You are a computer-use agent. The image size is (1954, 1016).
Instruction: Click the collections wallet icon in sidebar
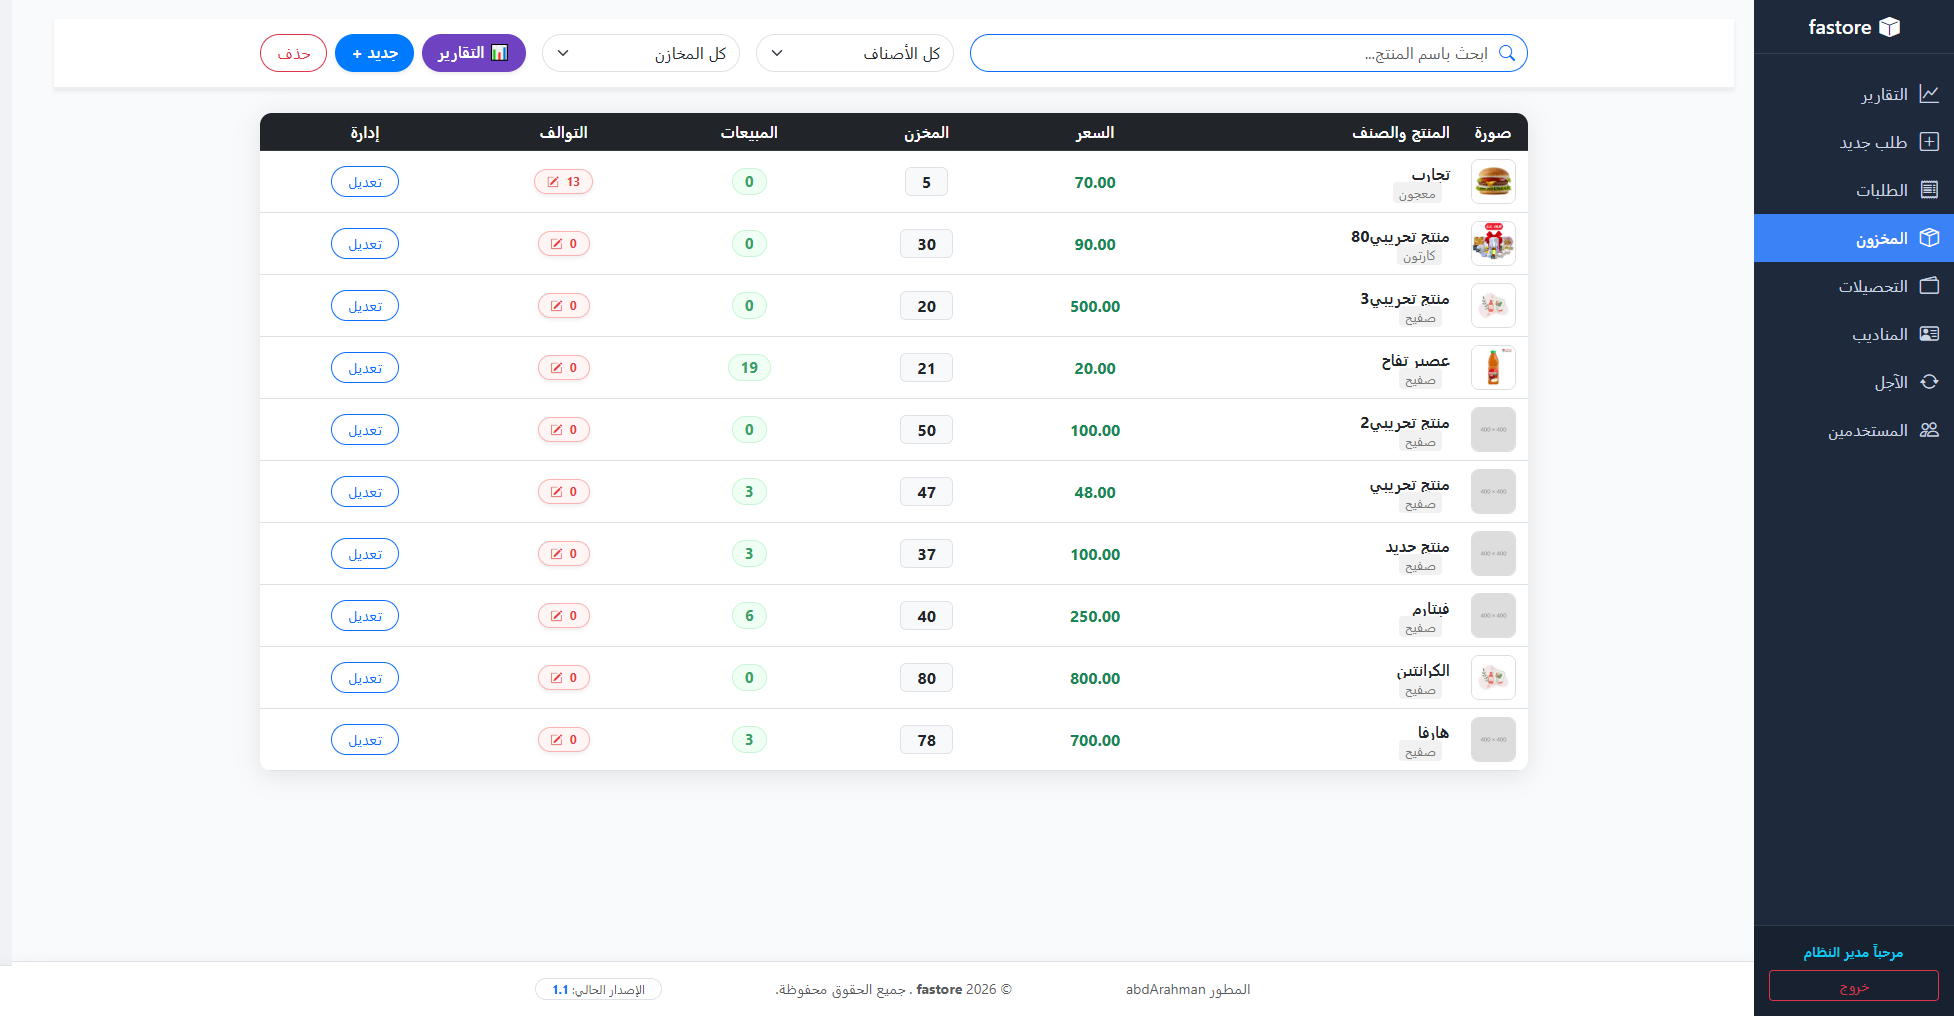1929,286
